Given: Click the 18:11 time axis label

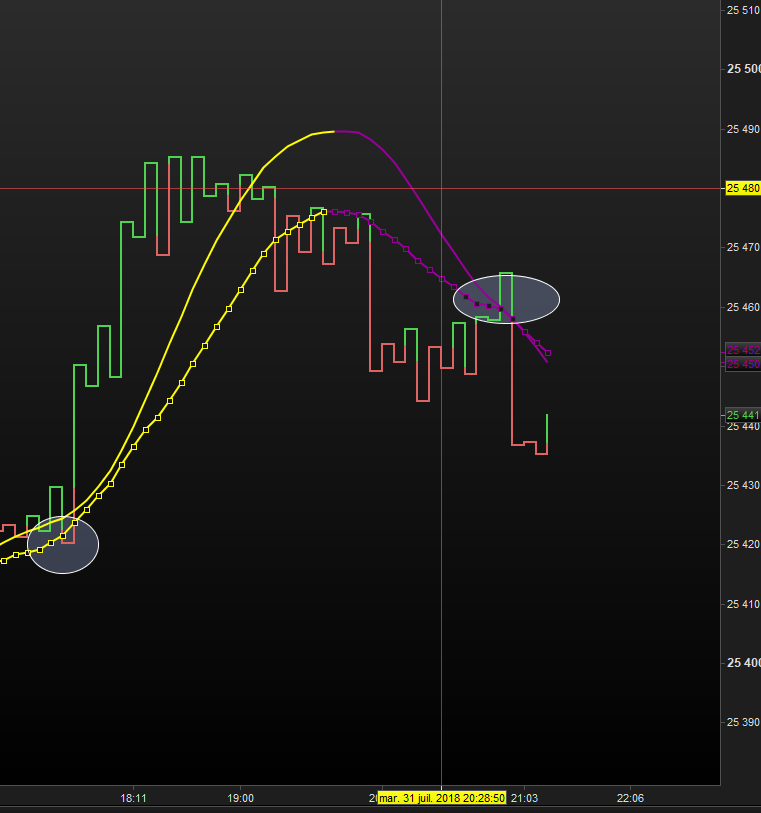Looking at the screenshot, I should pyautogui.click(x=134, y=798).
